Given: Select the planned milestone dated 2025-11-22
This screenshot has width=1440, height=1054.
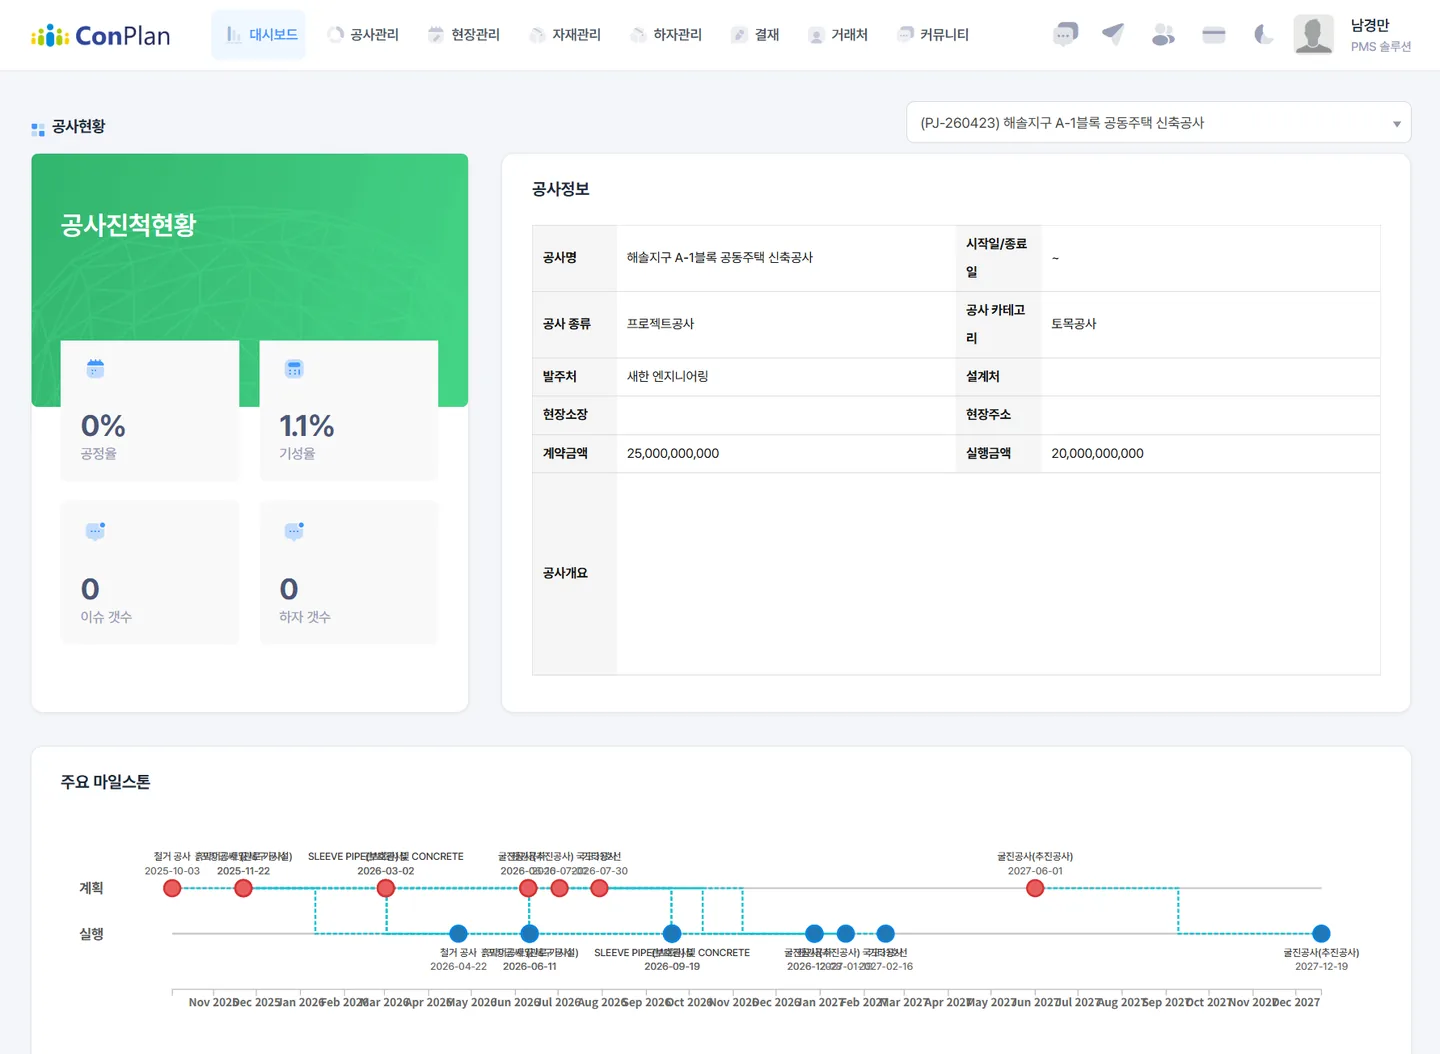Looking at the screenshot, I should (x=243, y=888).
